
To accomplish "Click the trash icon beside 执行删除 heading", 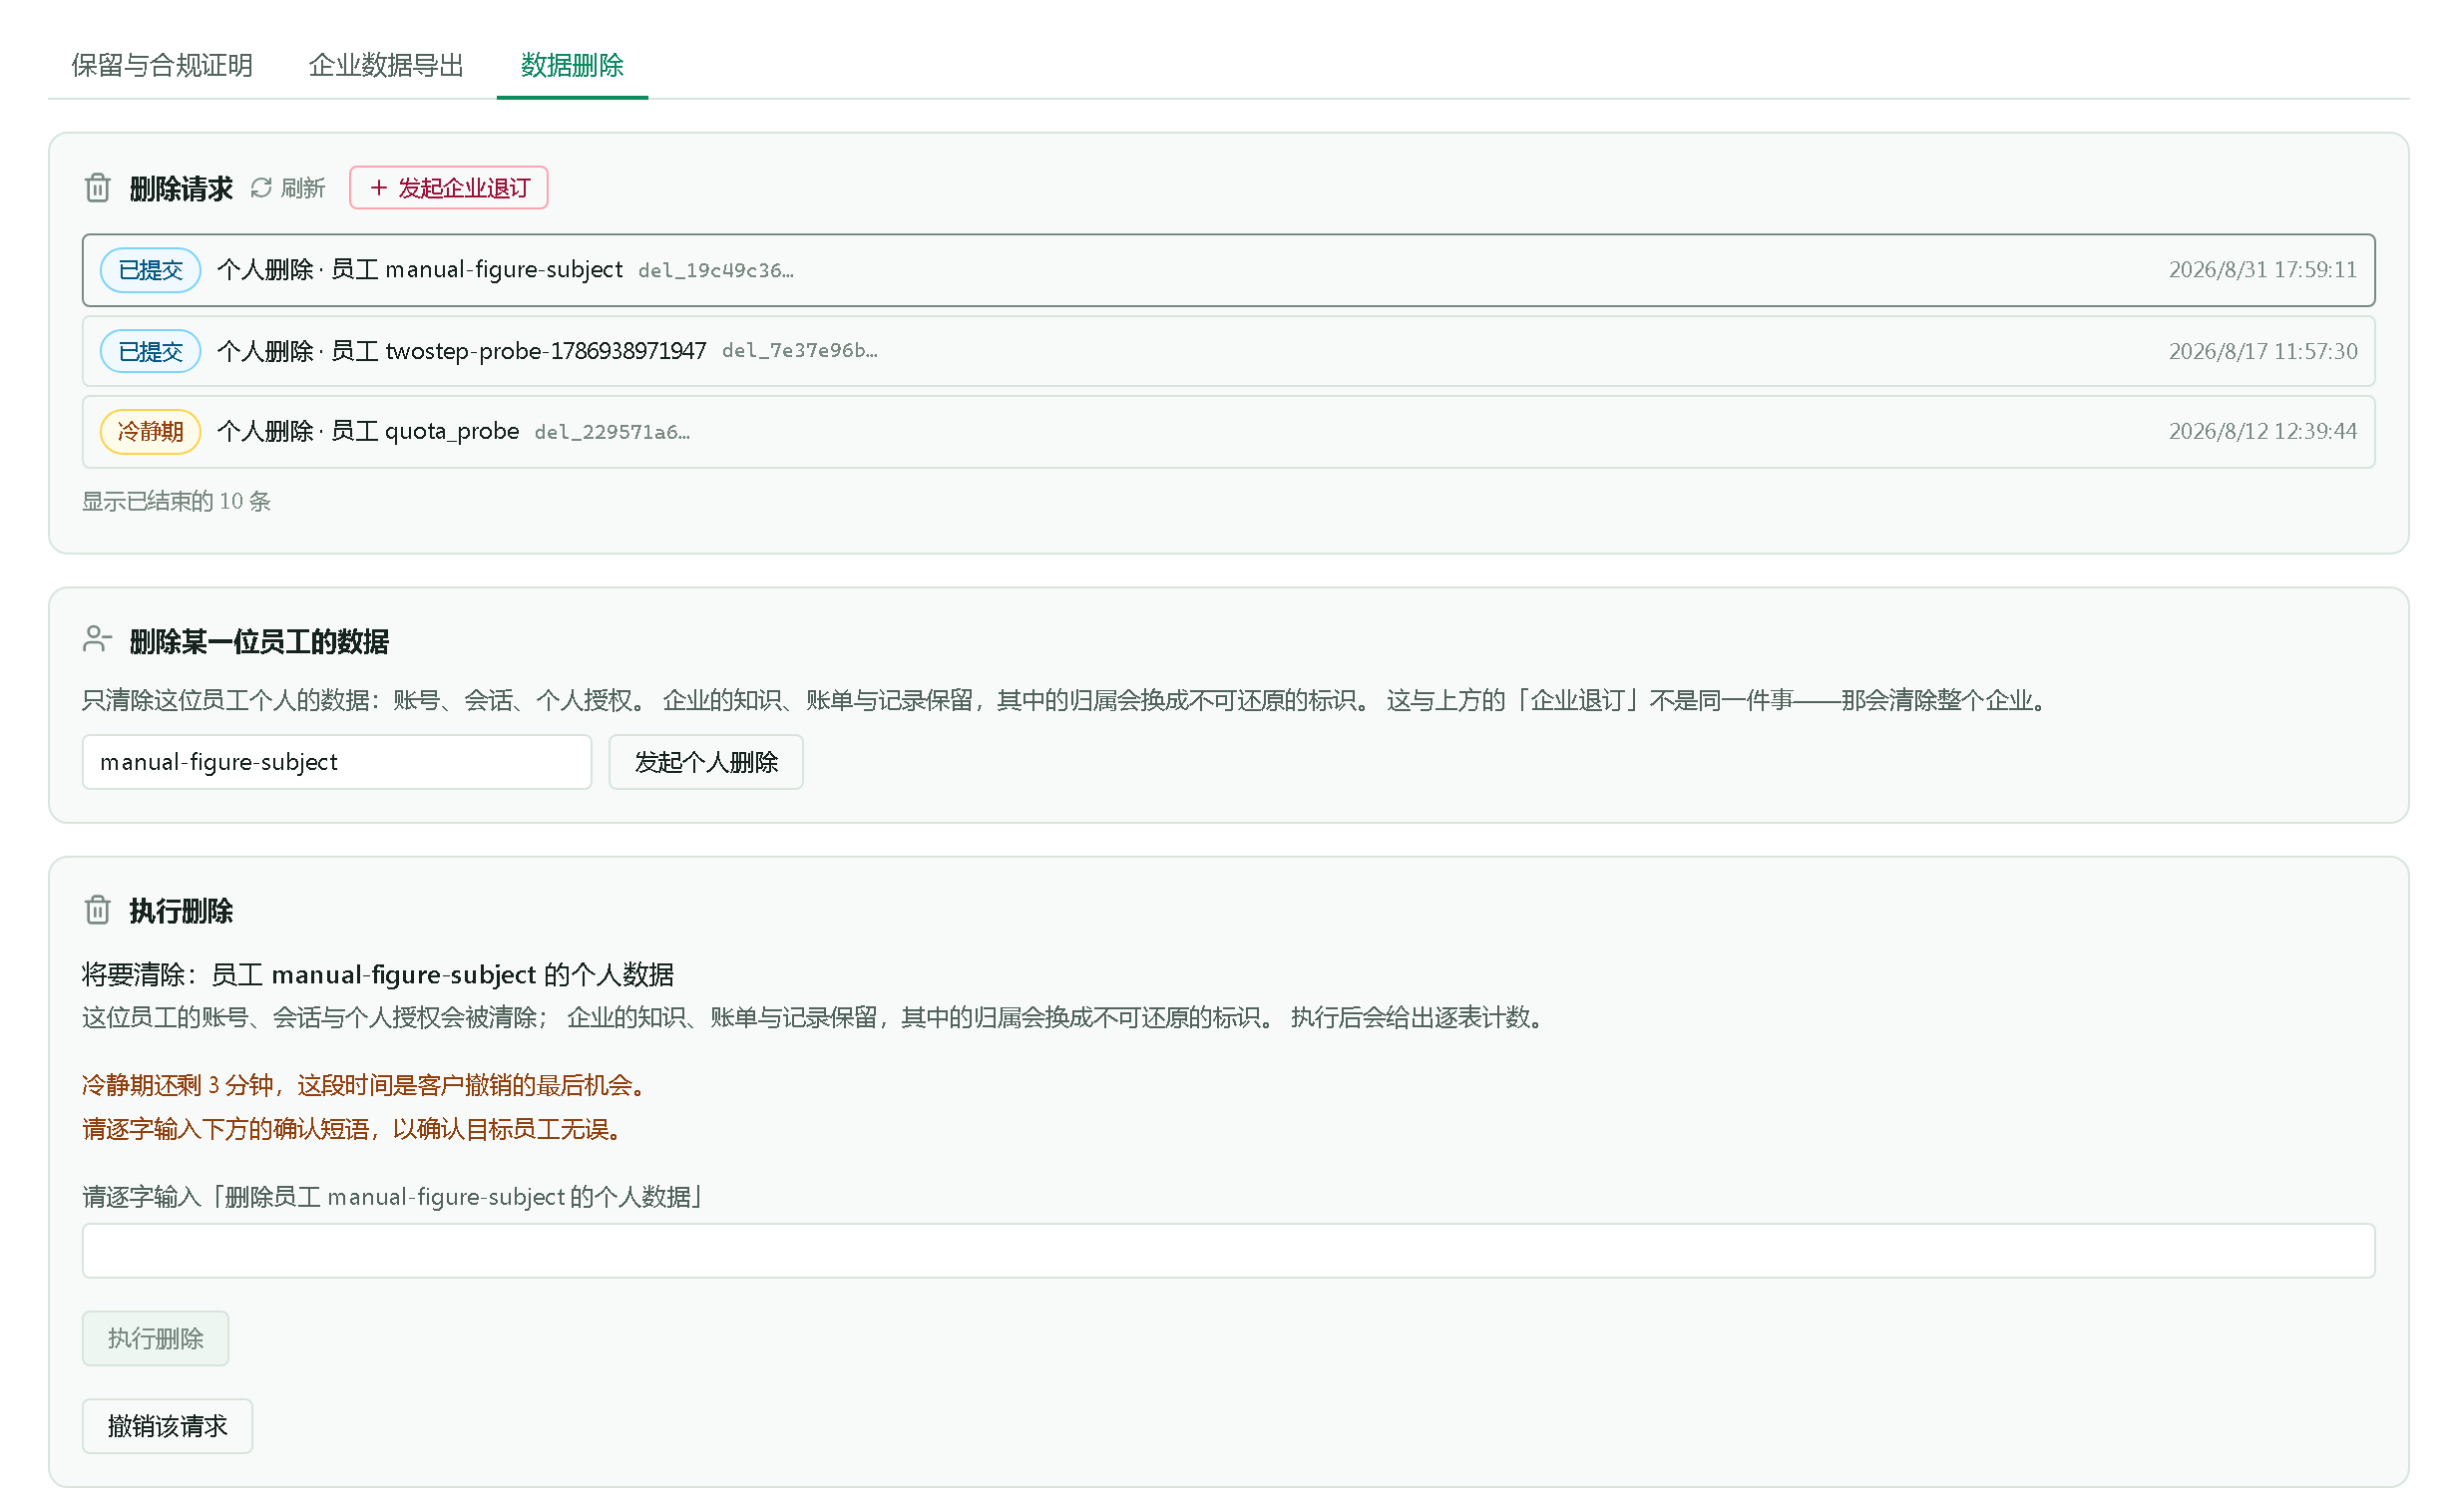I will pos(97,910).
